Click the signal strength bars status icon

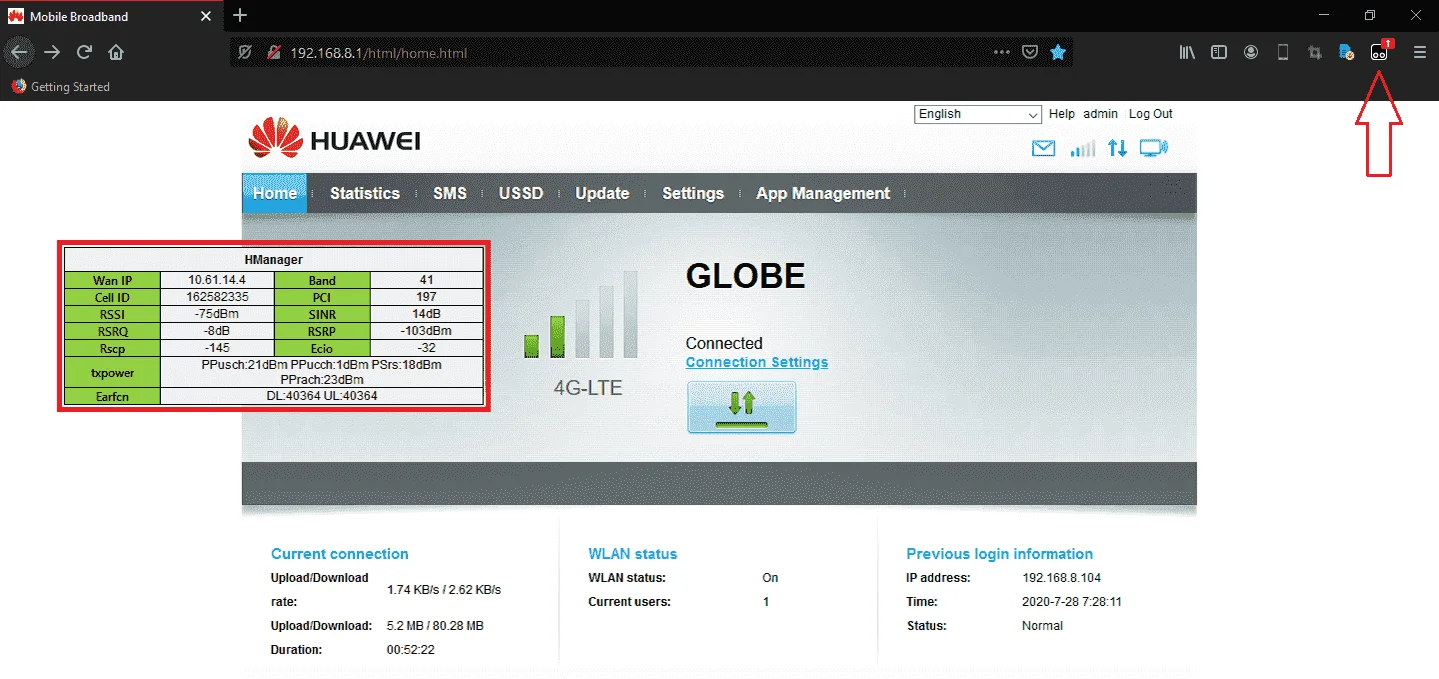click(x=1083, y=149)
